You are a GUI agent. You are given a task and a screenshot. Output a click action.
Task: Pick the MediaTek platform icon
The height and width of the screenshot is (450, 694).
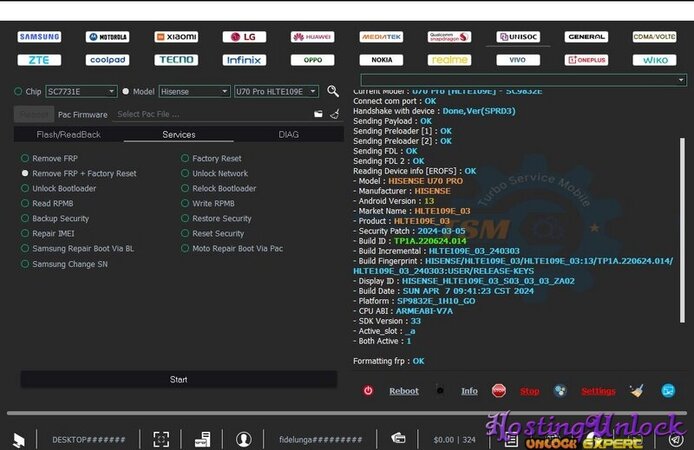tap(380, 37)
